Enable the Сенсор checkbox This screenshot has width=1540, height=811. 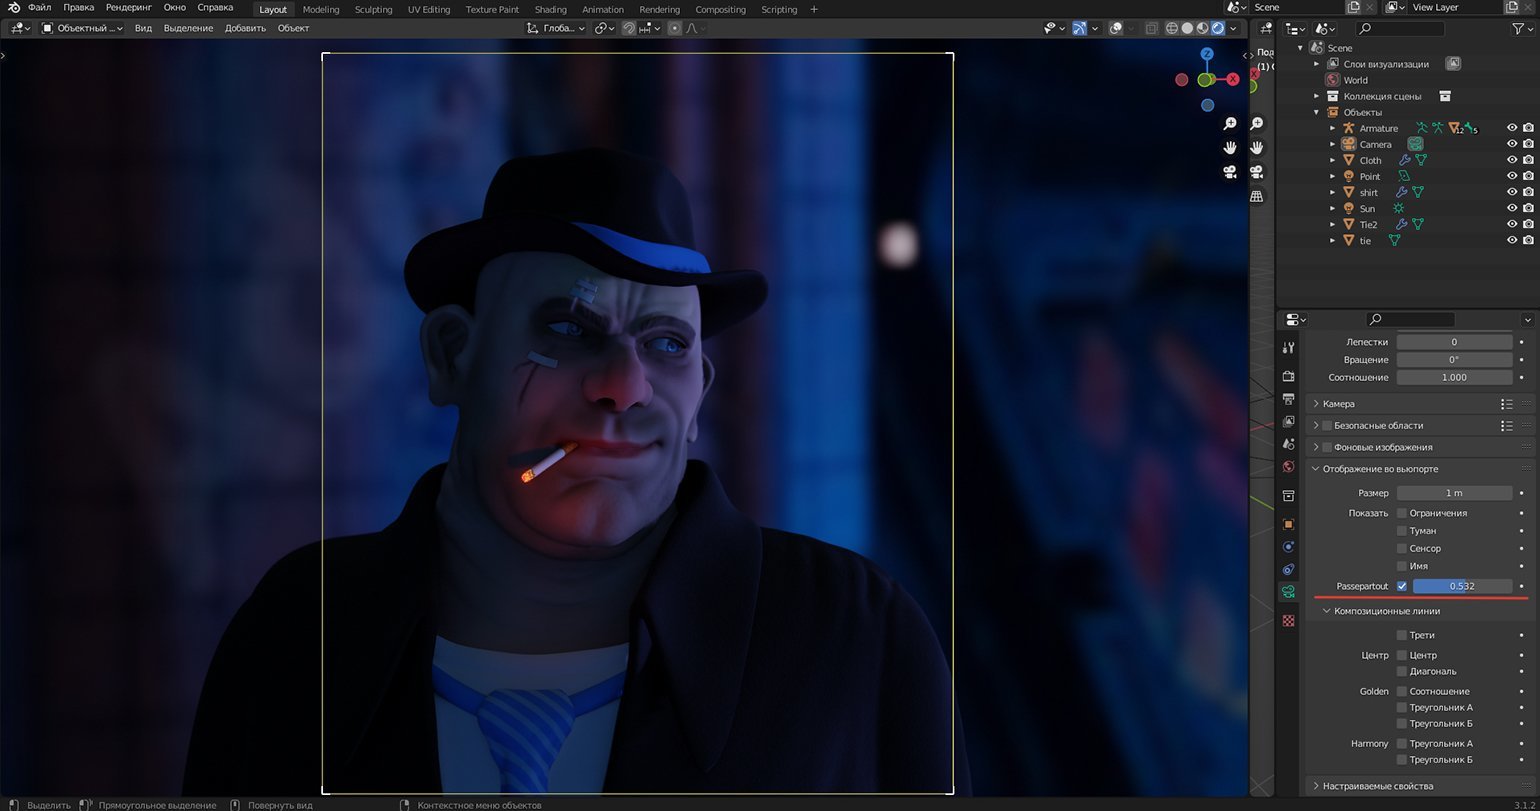pyautogui.click(x=1401, y=549)
